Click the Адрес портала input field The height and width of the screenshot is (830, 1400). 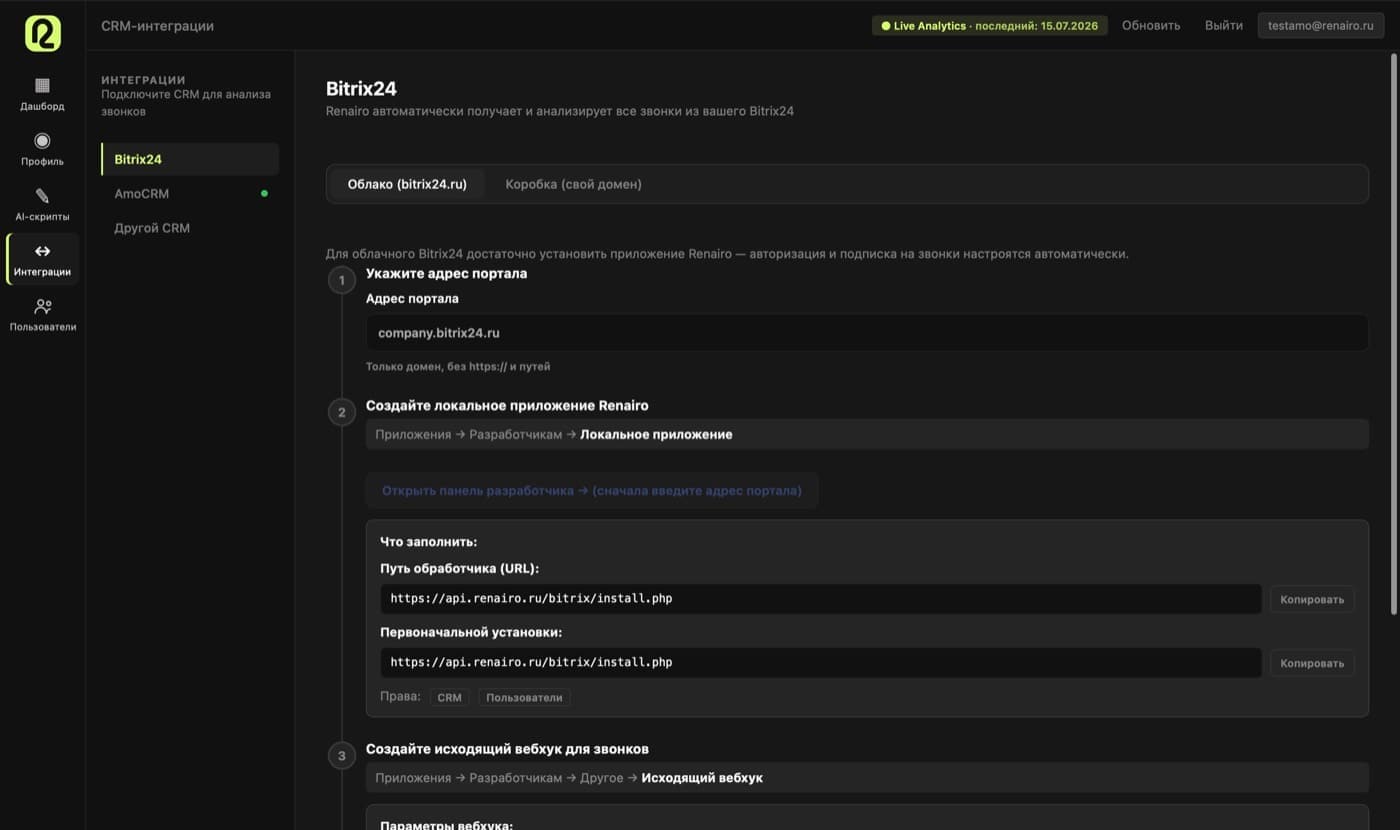(x=867, y=333)
